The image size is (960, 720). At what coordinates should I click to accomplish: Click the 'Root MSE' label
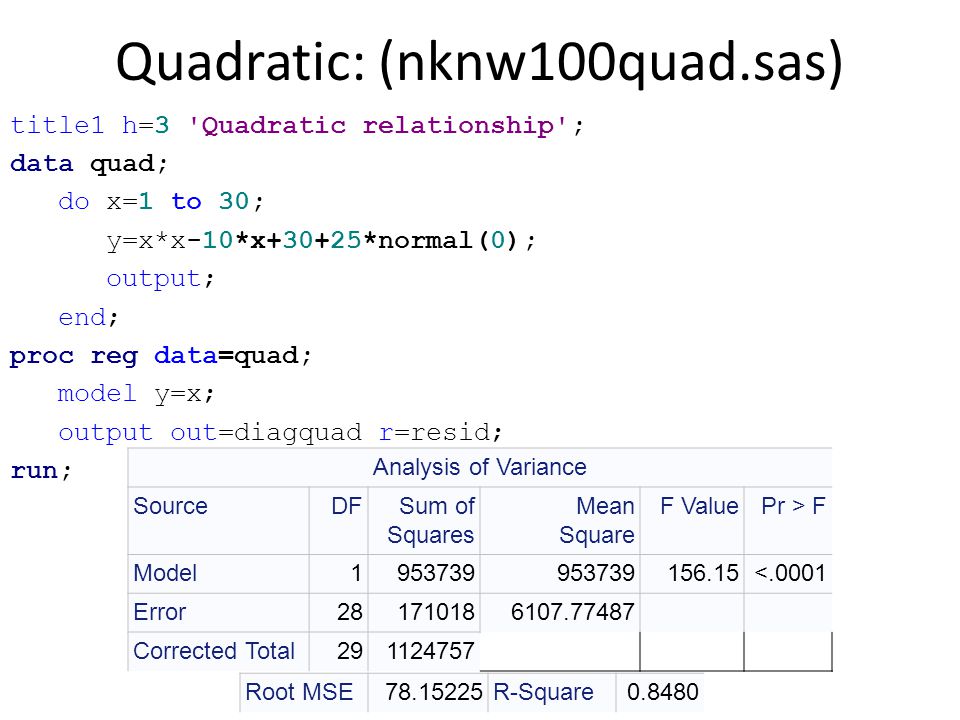[299, 692]
